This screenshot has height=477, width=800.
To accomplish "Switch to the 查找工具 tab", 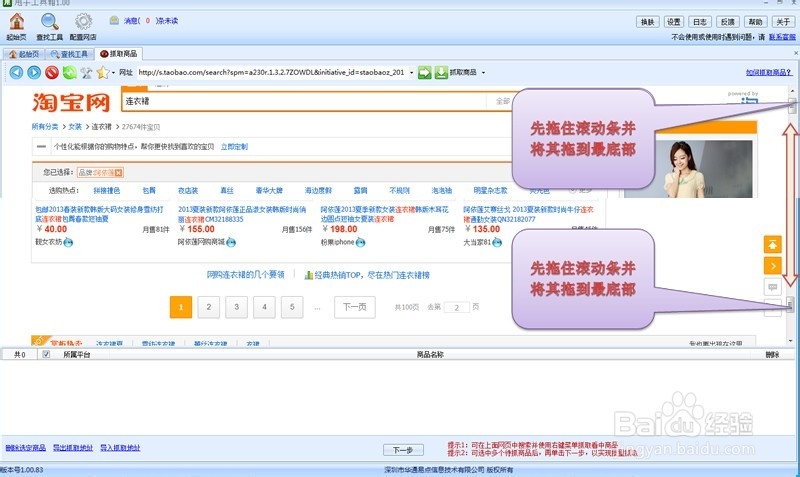I will coord(69,54).
